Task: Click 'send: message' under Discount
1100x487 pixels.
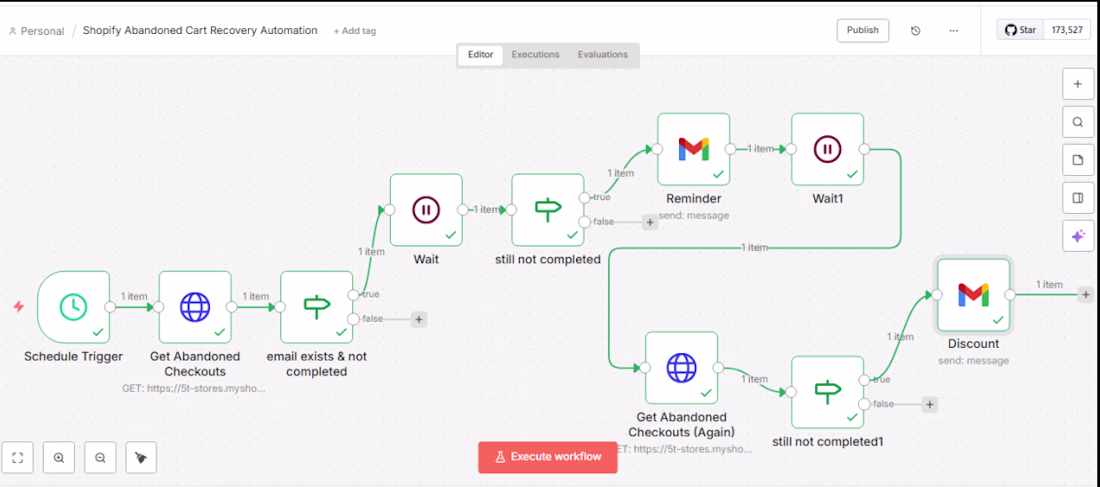Action: coord(974,361)
